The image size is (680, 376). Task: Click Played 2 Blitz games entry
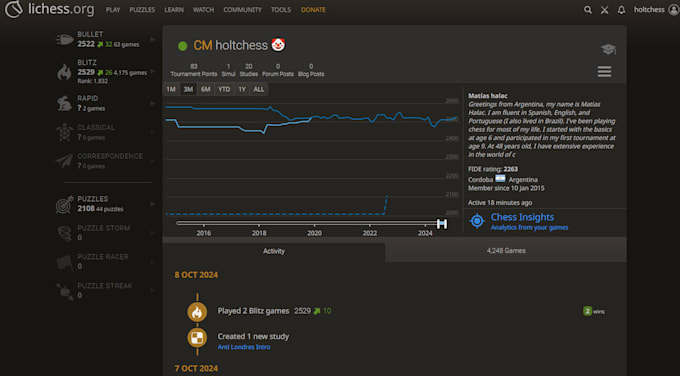[x=253, y=311]
